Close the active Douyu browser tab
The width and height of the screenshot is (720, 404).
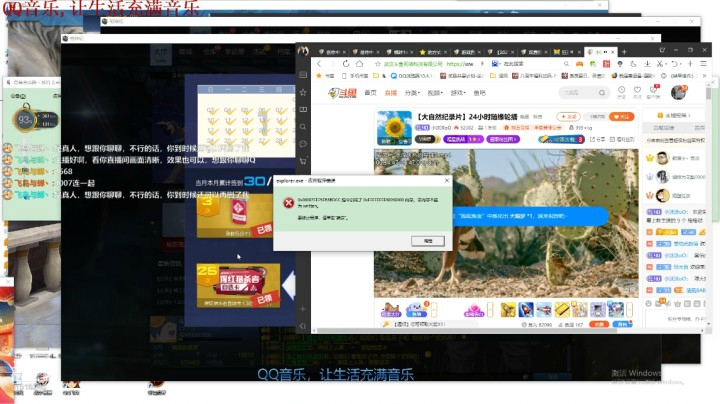[613, 52]
